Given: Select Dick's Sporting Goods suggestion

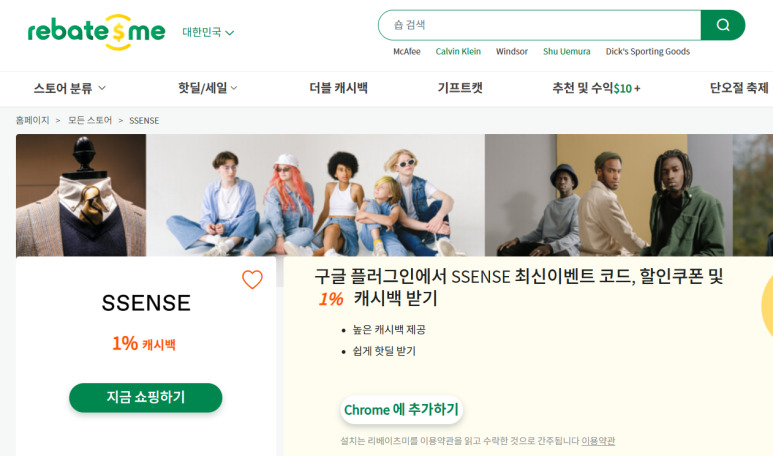Looking at the screenshot, I should (648, 51).
